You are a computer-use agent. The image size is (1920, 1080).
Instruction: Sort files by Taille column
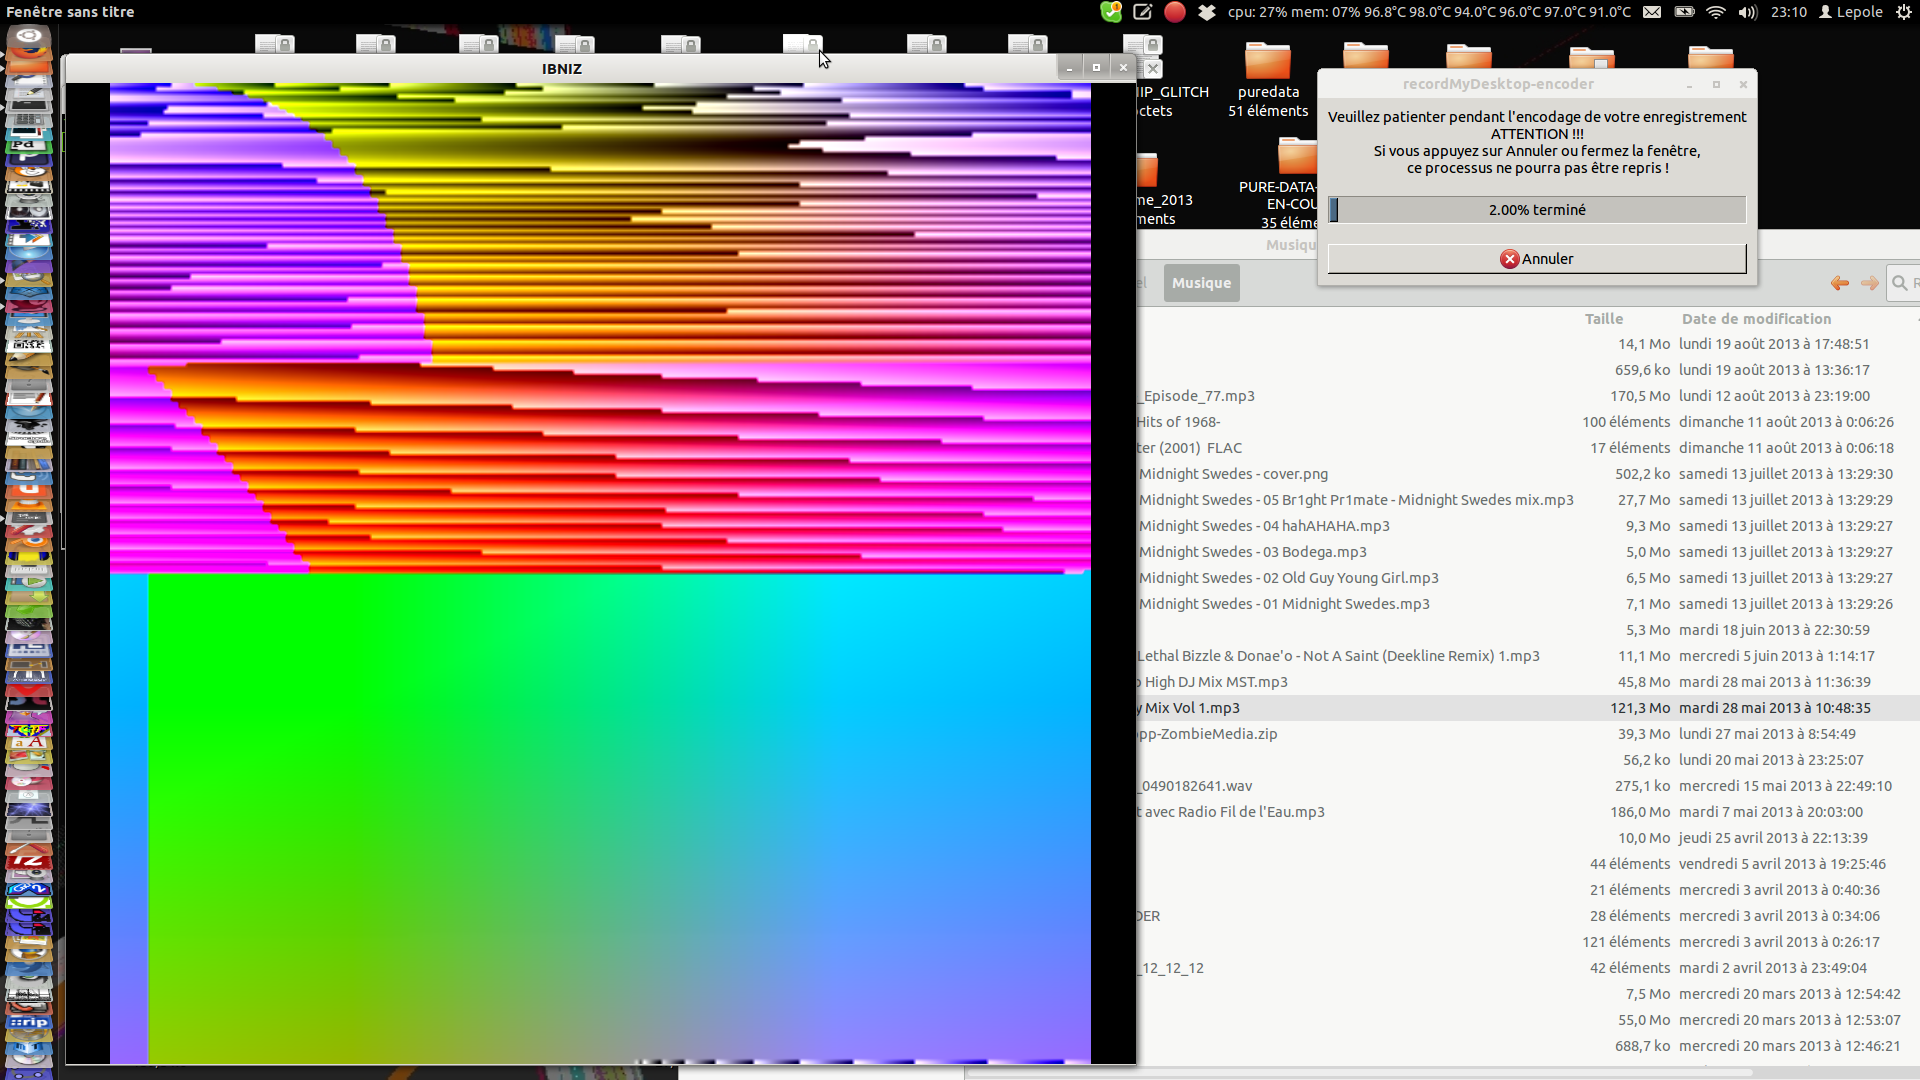tap(1603, 319)
